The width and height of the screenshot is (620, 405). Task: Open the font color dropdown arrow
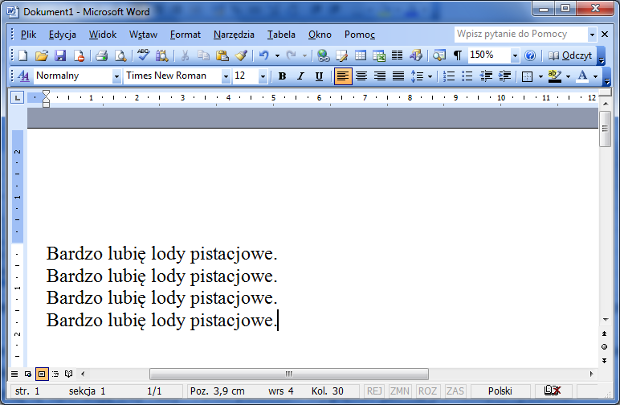[595, 76]
